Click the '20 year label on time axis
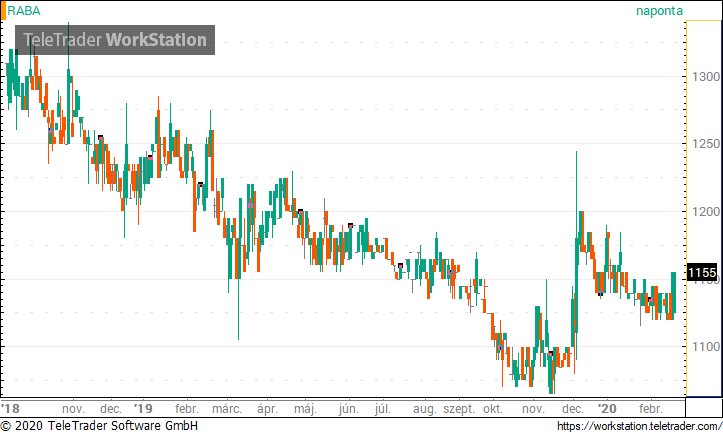The height and width of the screenshot is (435, 723). 607,409
